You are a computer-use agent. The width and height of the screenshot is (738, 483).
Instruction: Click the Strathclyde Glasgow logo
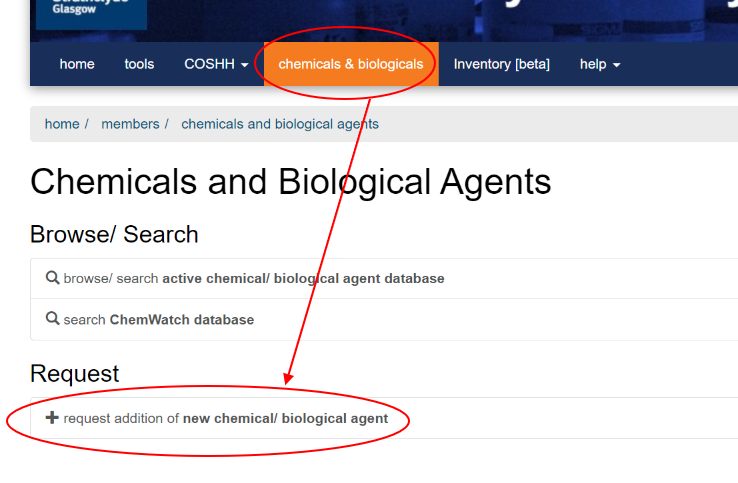tap(91, 10)
